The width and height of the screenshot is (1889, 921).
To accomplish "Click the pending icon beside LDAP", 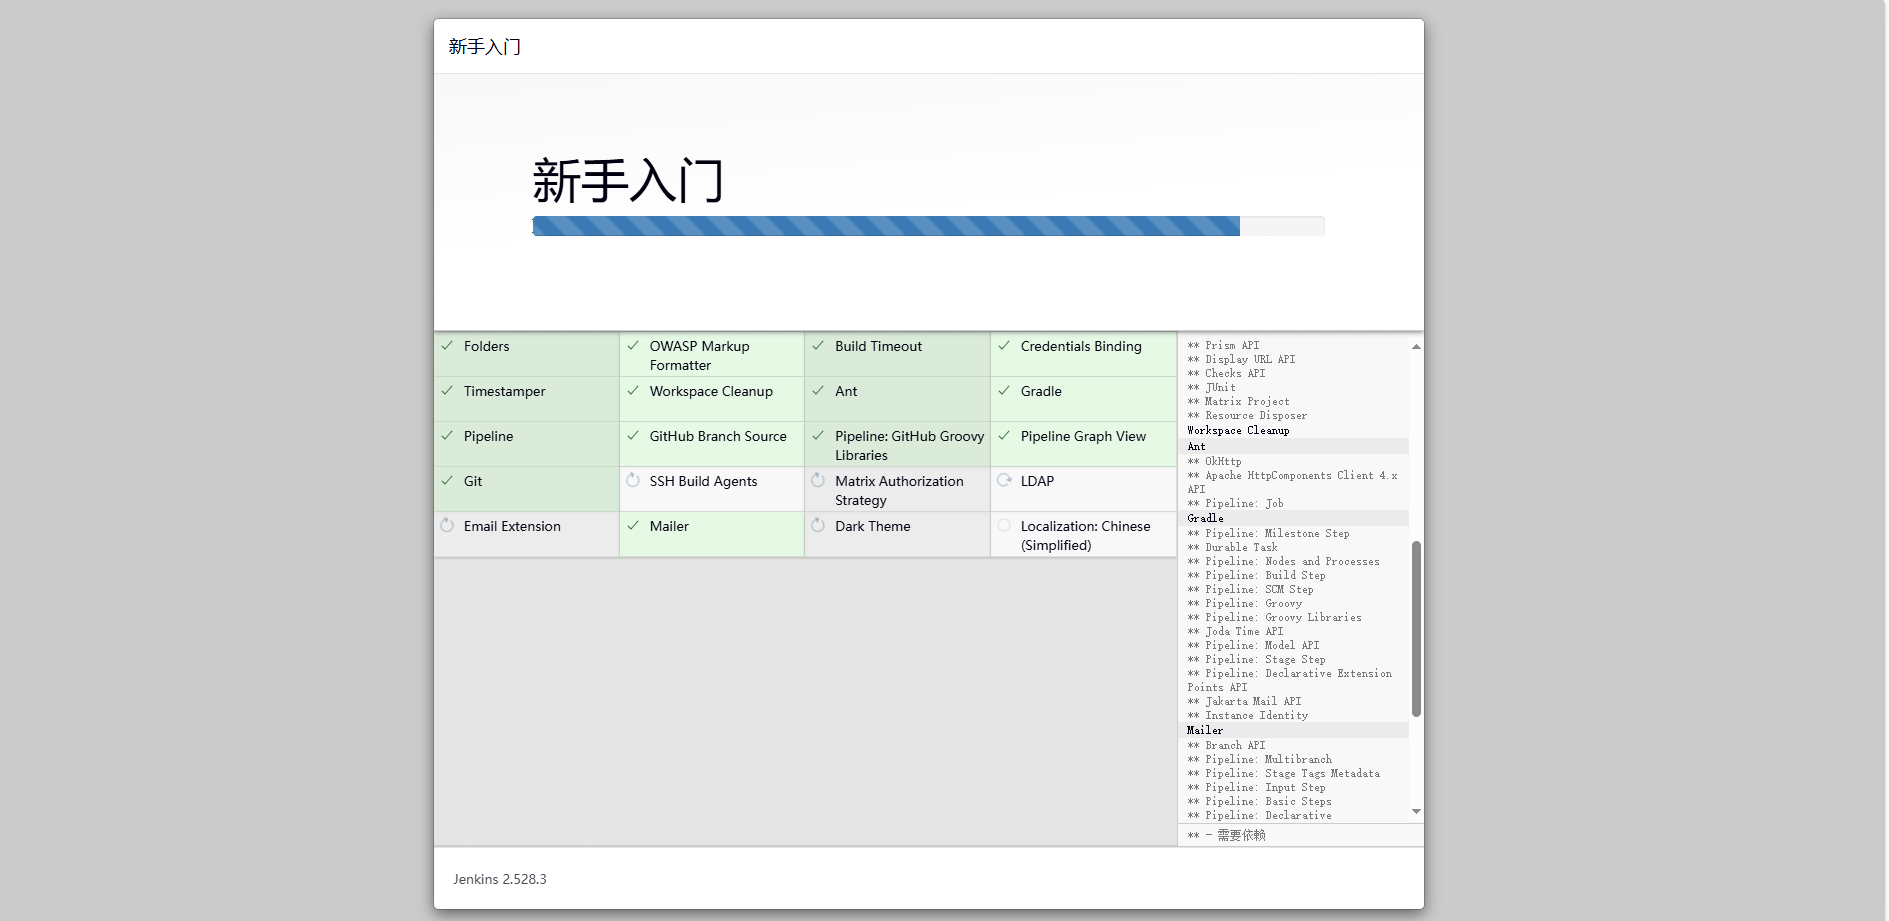I will [x=1004, y=481].
